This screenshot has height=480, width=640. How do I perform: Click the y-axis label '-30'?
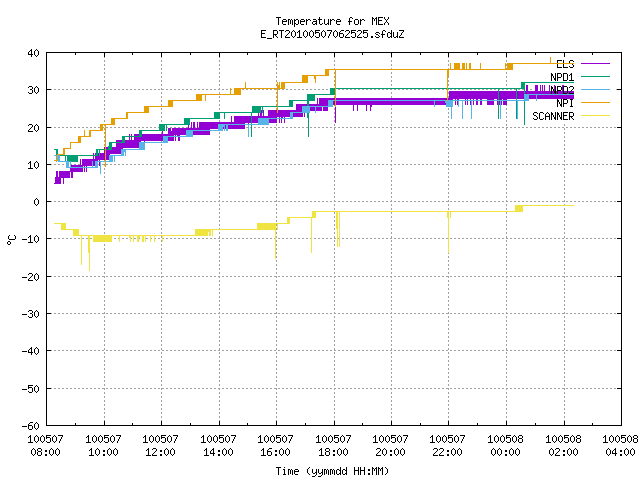pos(31,314)
